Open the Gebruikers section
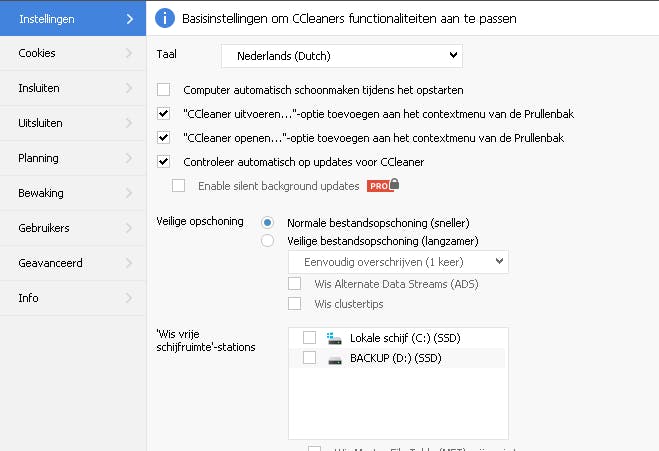Image resolution: width=659 pixels, height=451 pixels. pos(73,228)
